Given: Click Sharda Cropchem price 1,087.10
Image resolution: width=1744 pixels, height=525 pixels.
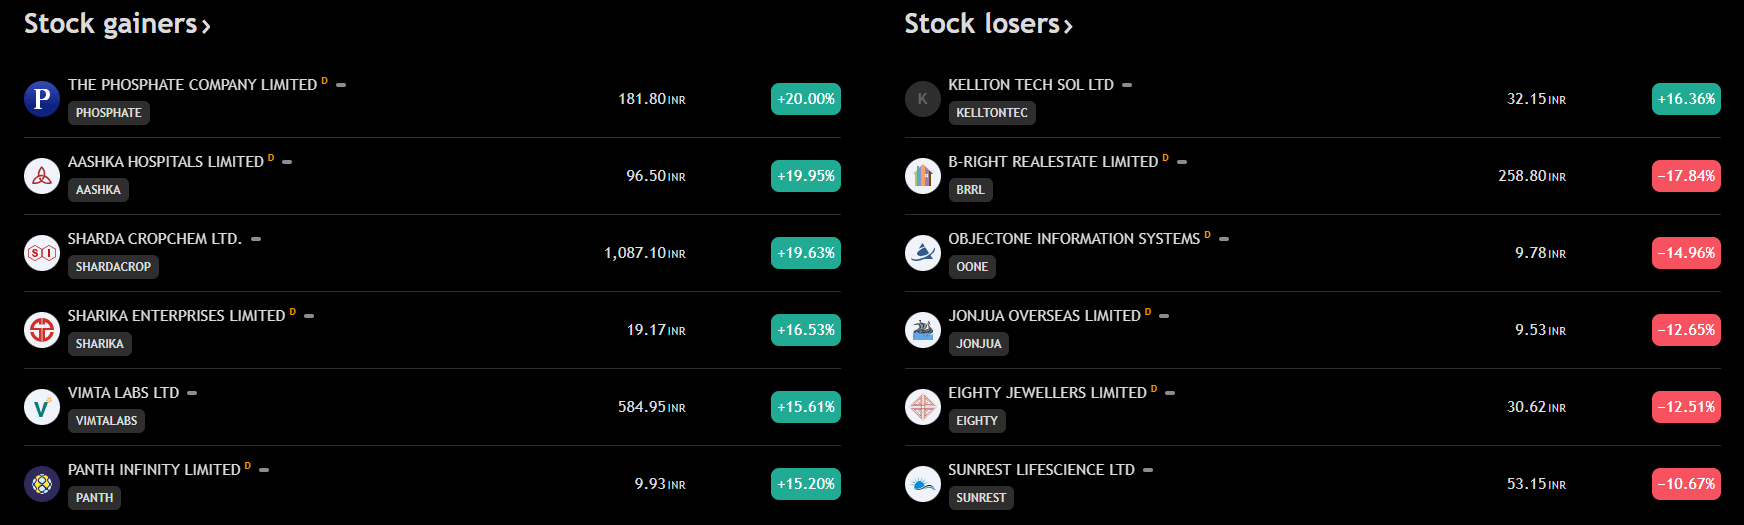Looking at the screenshot, I should [635, 253].
